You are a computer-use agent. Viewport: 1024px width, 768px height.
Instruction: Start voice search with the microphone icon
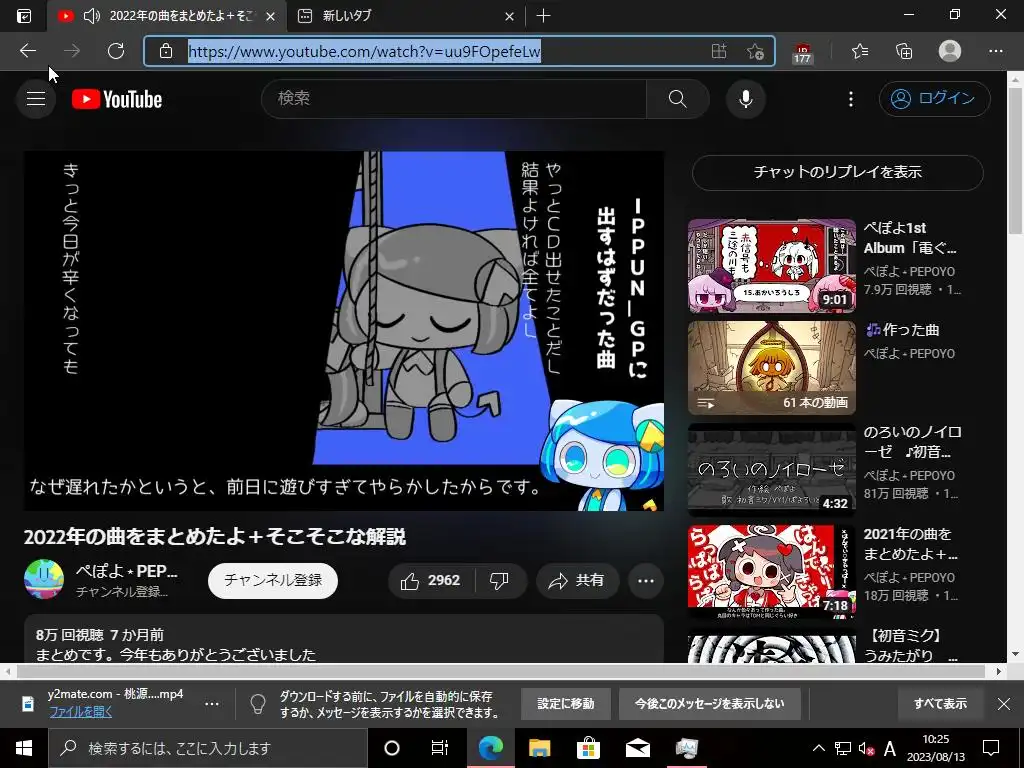746,99
